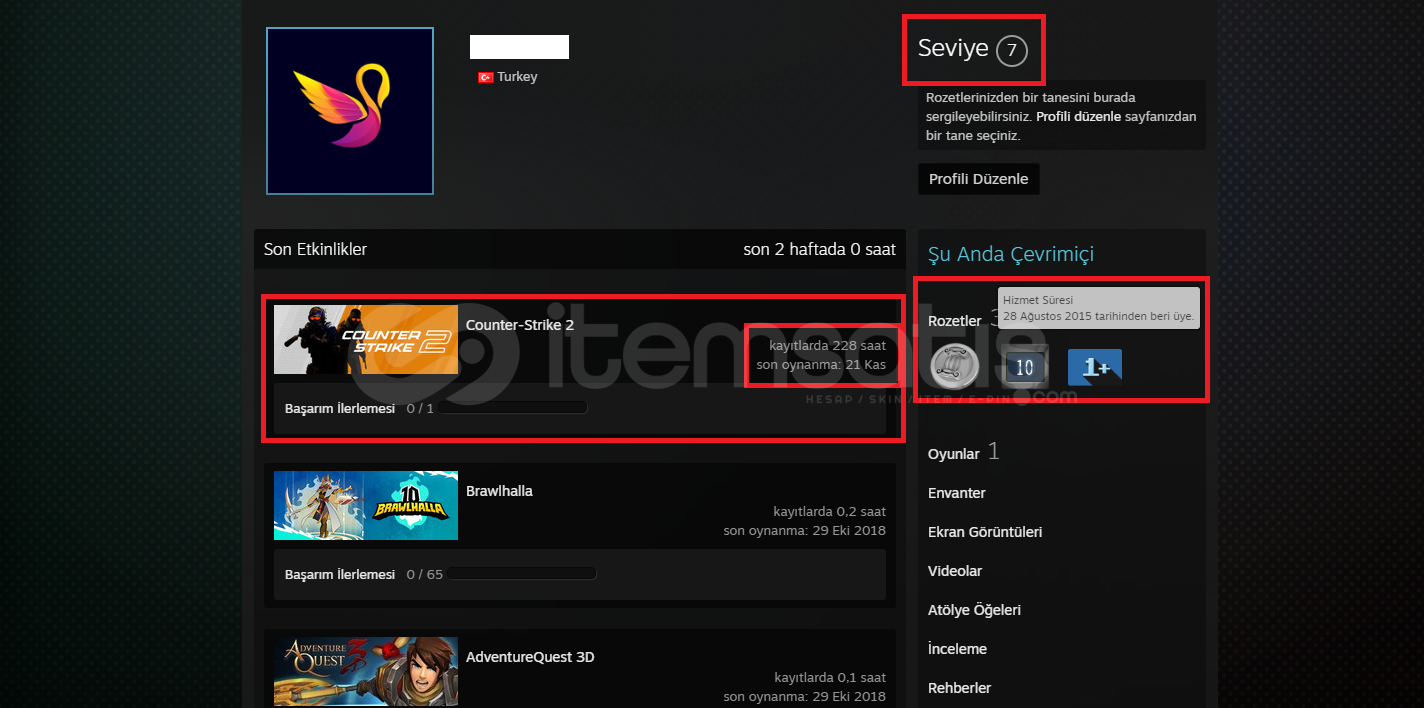Screen dimensions: 1424x708
Task: Click the Profili Düzenle button
Action: point(979,179)
